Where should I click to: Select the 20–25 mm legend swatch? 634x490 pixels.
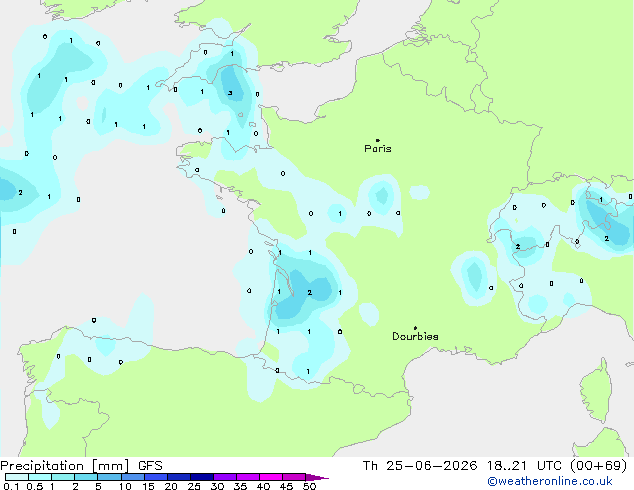[179, 477]
